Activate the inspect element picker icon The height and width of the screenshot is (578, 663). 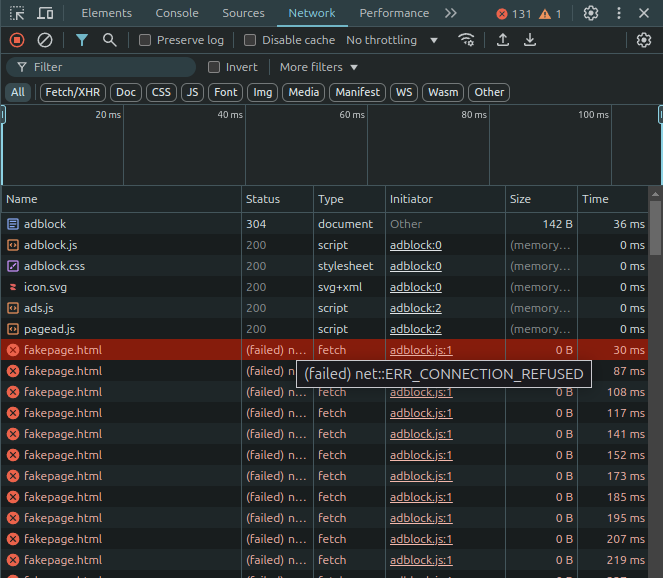click(x=17, y=14)
